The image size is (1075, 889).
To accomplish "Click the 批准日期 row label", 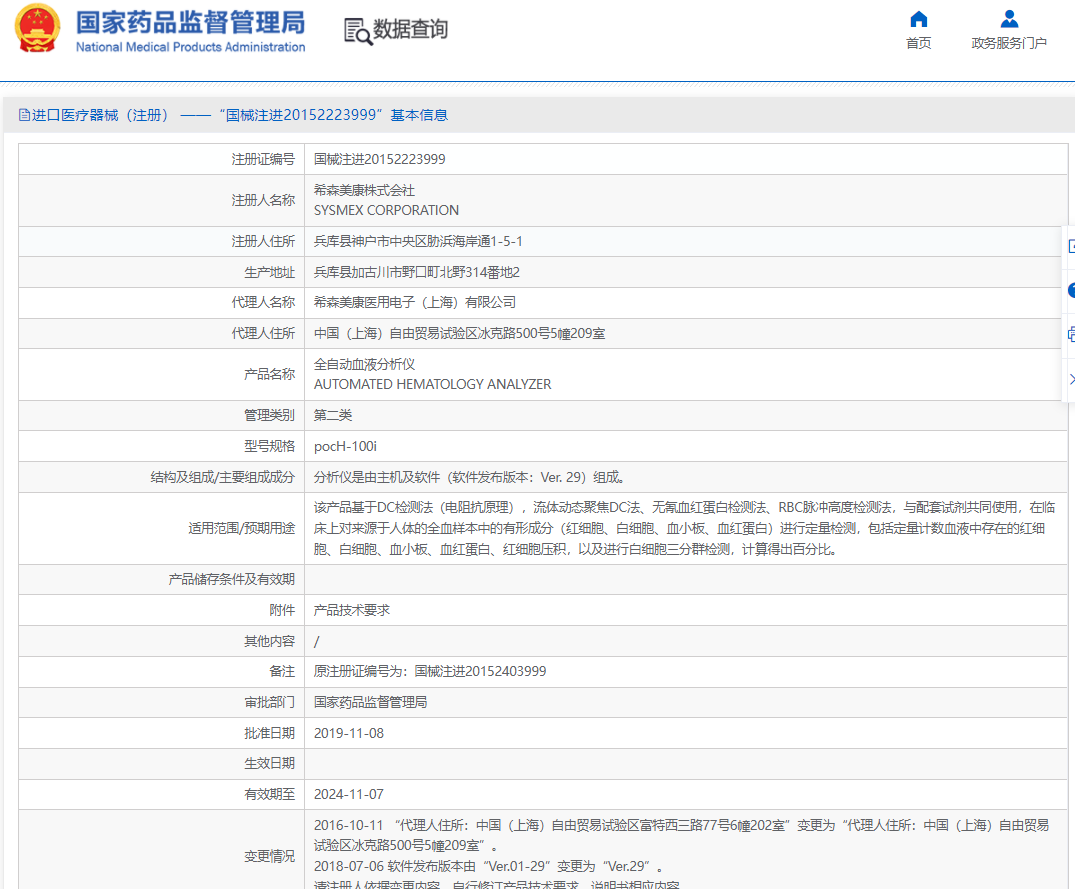I will (269, 733).
